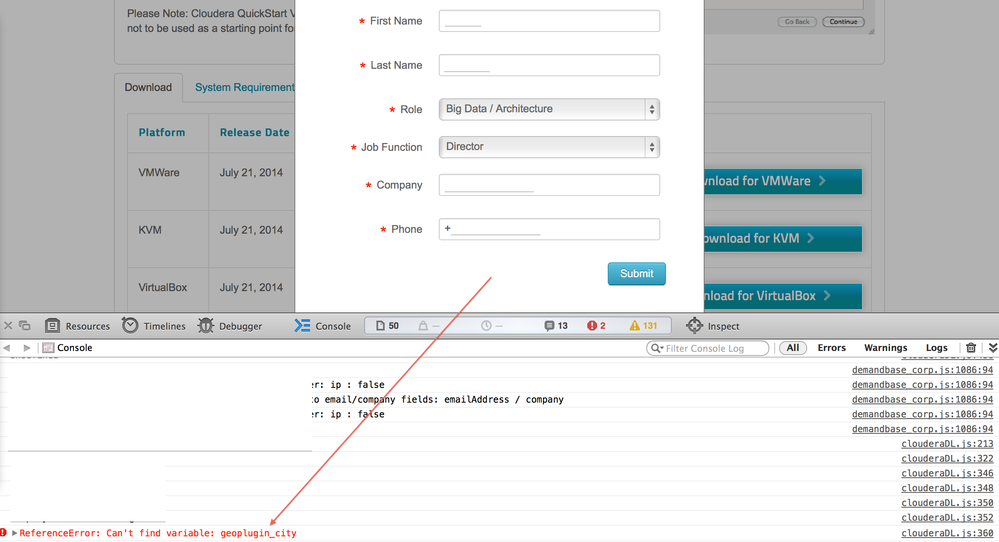Switch to the Console panel tab
The width and height of the screenshot is (999, 542).
tap(322, 325)
